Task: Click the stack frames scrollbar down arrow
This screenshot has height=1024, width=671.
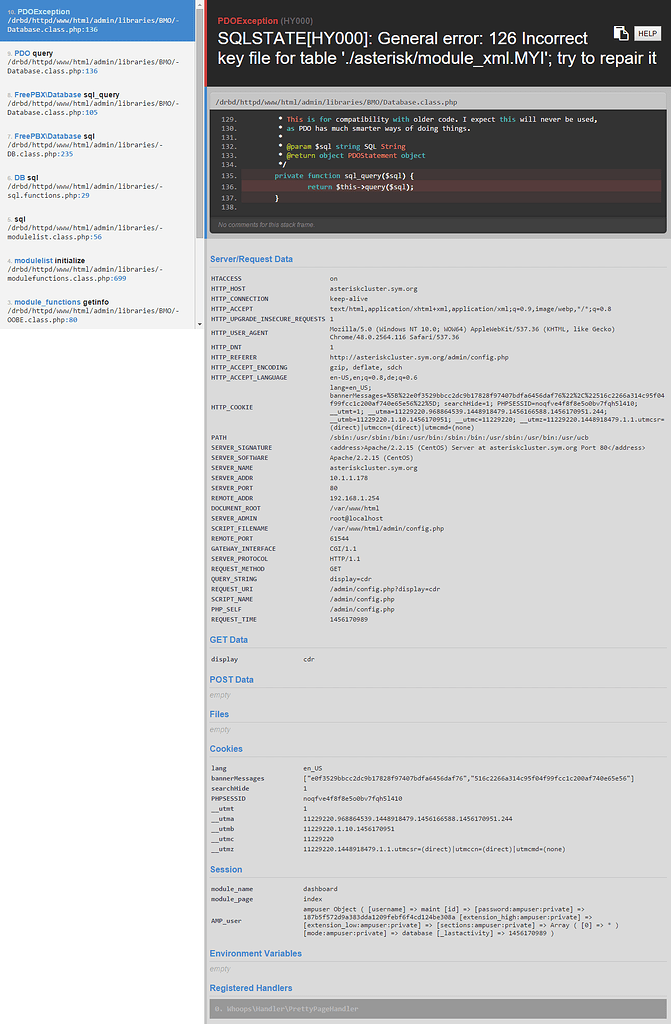Action: coord(199,325)
